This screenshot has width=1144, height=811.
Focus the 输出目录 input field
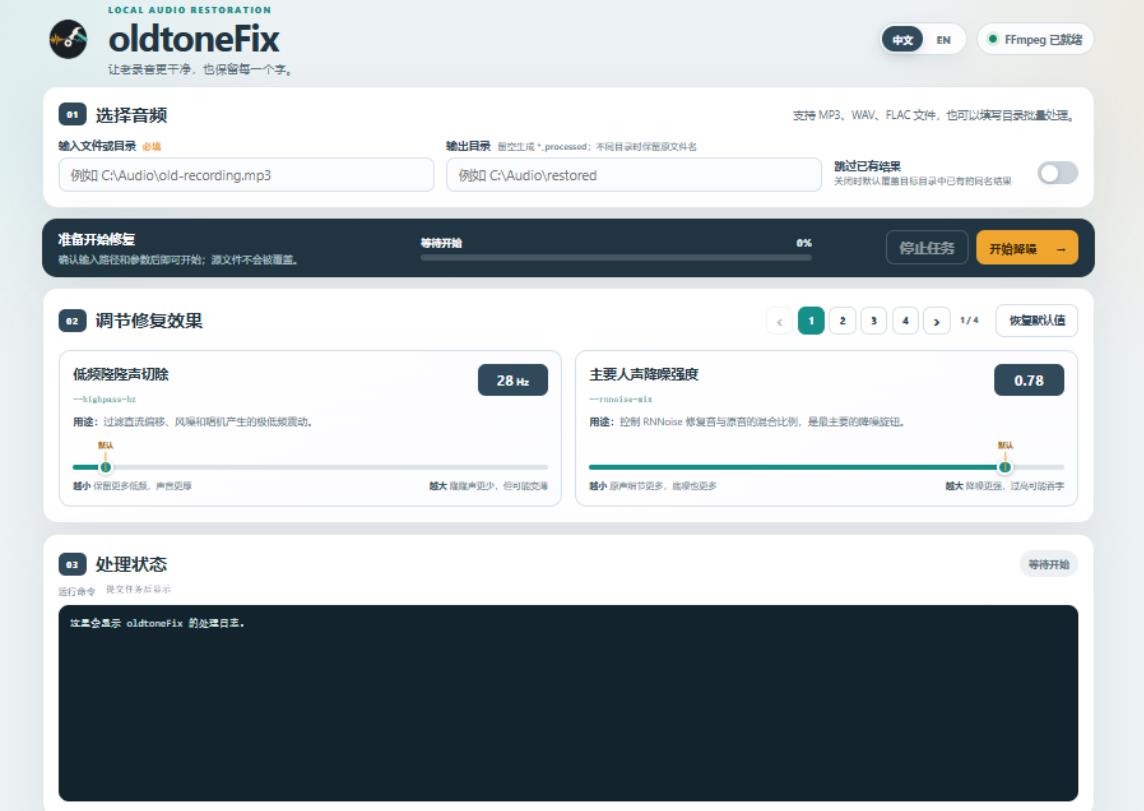(633, 175)
